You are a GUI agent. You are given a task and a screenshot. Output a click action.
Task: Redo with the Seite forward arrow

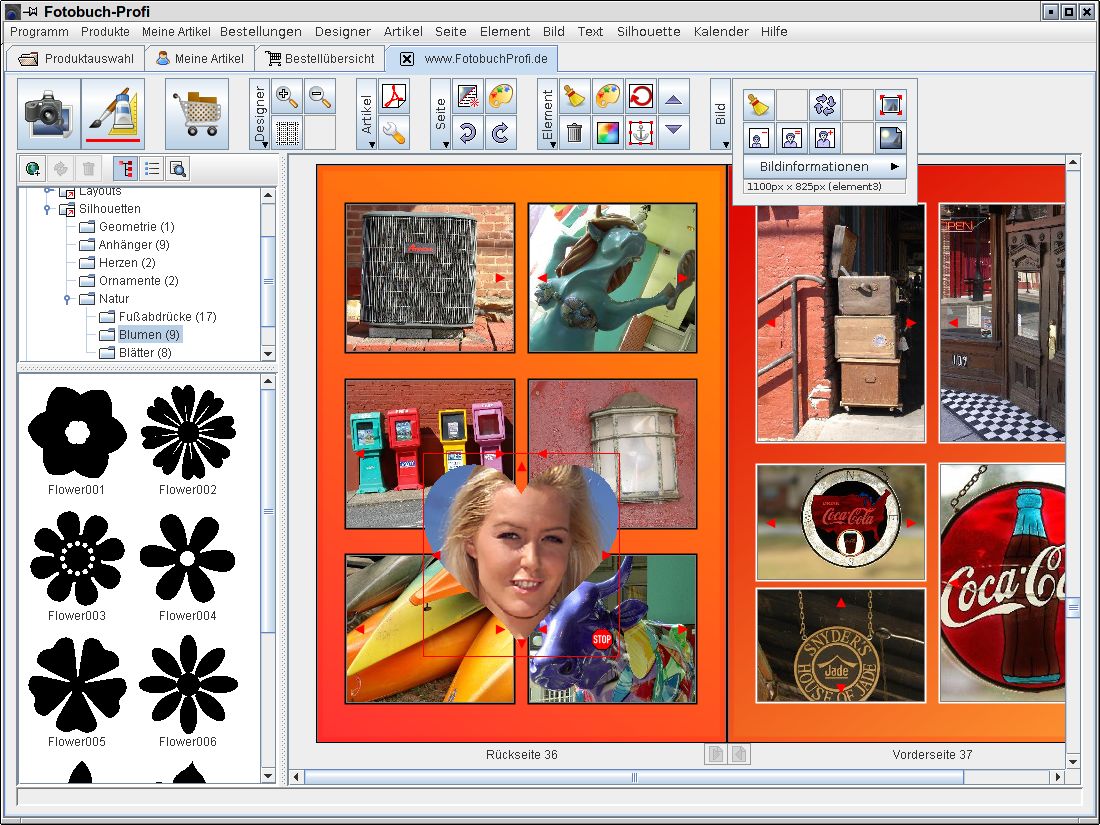[501, 132]
